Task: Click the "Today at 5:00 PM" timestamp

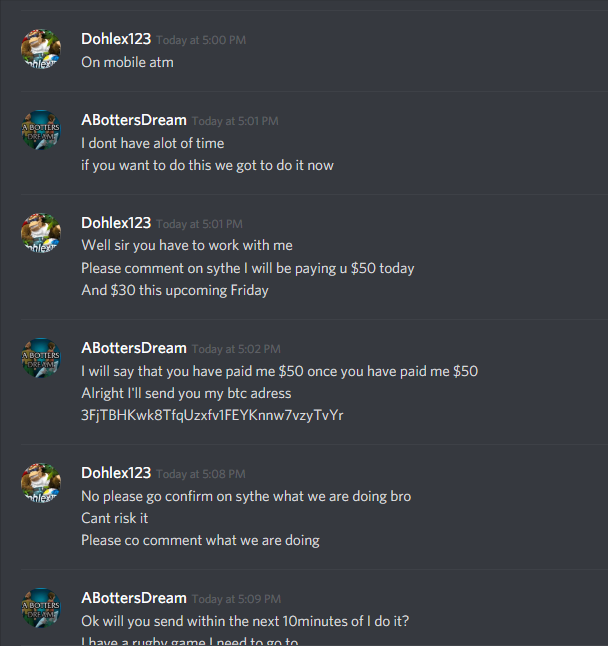Action: pos(201,40)
